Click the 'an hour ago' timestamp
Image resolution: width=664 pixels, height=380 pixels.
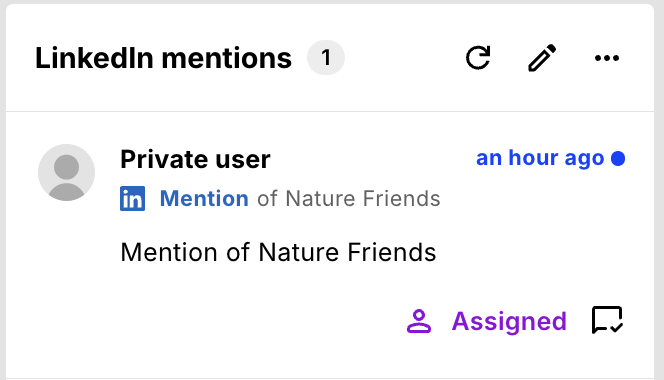point(540,158)
